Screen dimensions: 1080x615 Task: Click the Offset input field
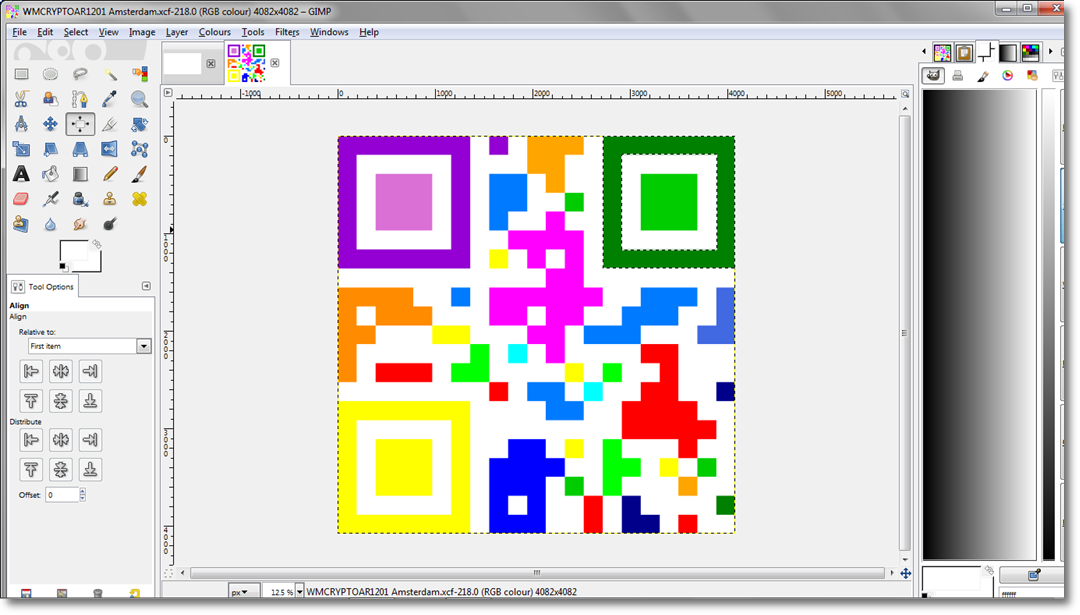(x=62, y=494)
